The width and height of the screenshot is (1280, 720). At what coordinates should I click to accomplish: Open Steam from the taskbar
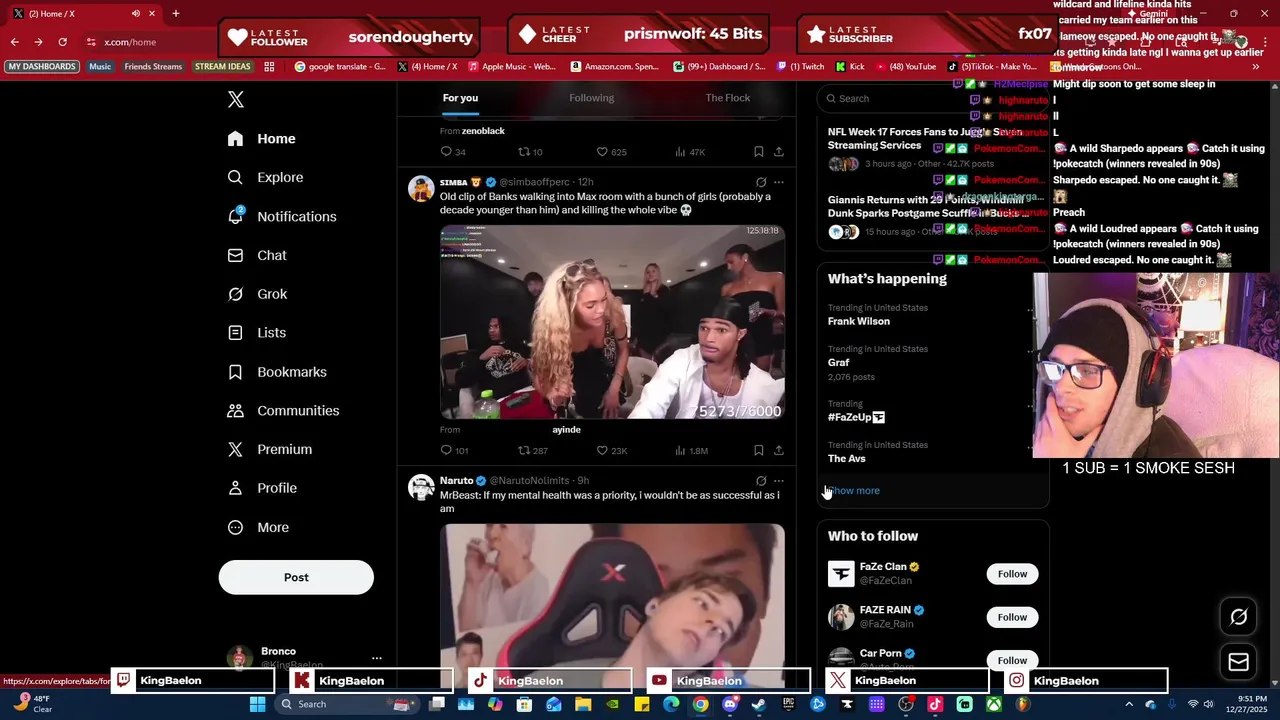click(x=759, y=704)
